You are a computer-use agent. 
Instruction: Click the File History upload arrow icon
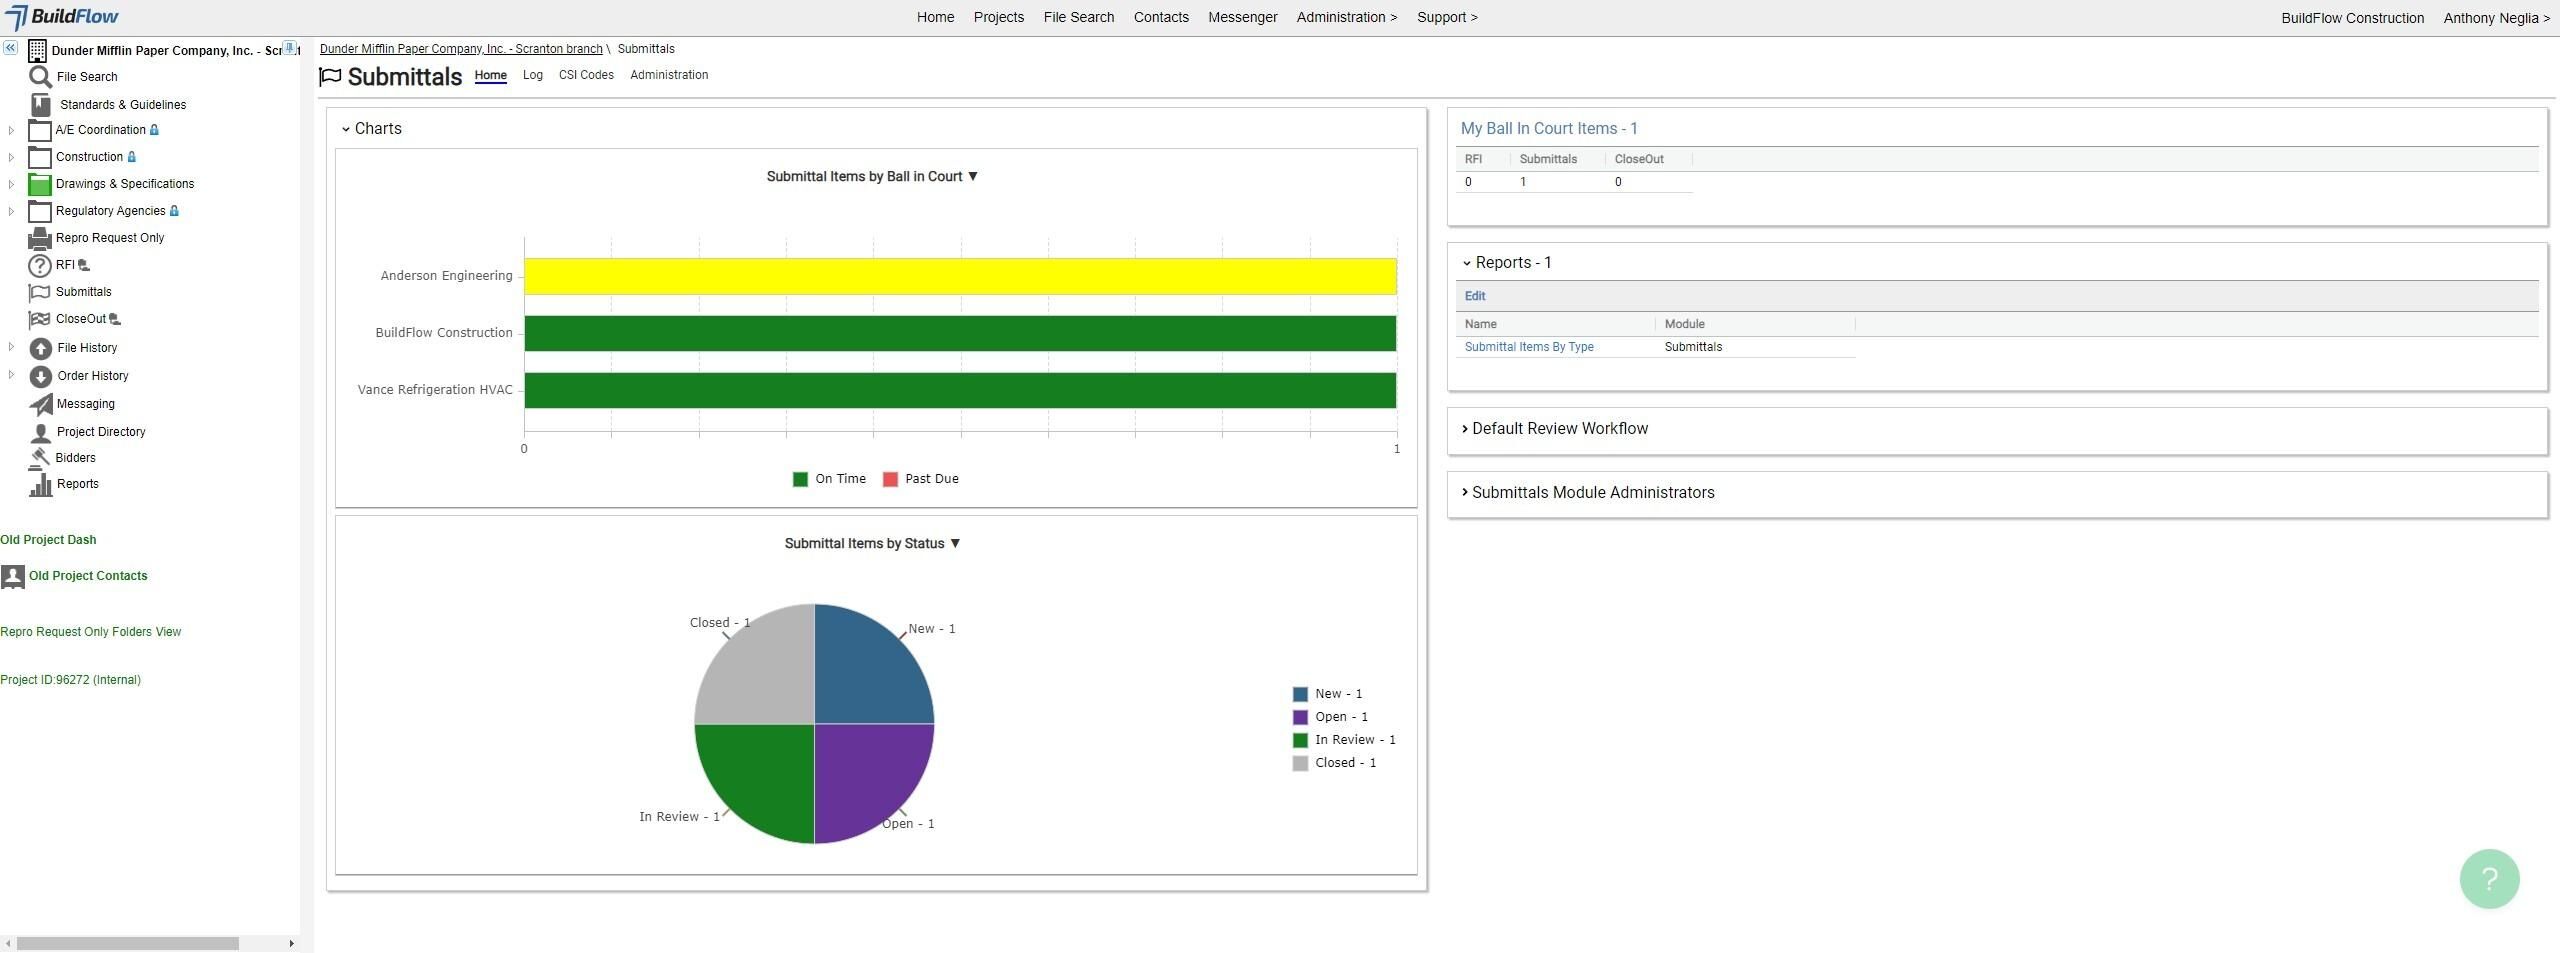41,348
